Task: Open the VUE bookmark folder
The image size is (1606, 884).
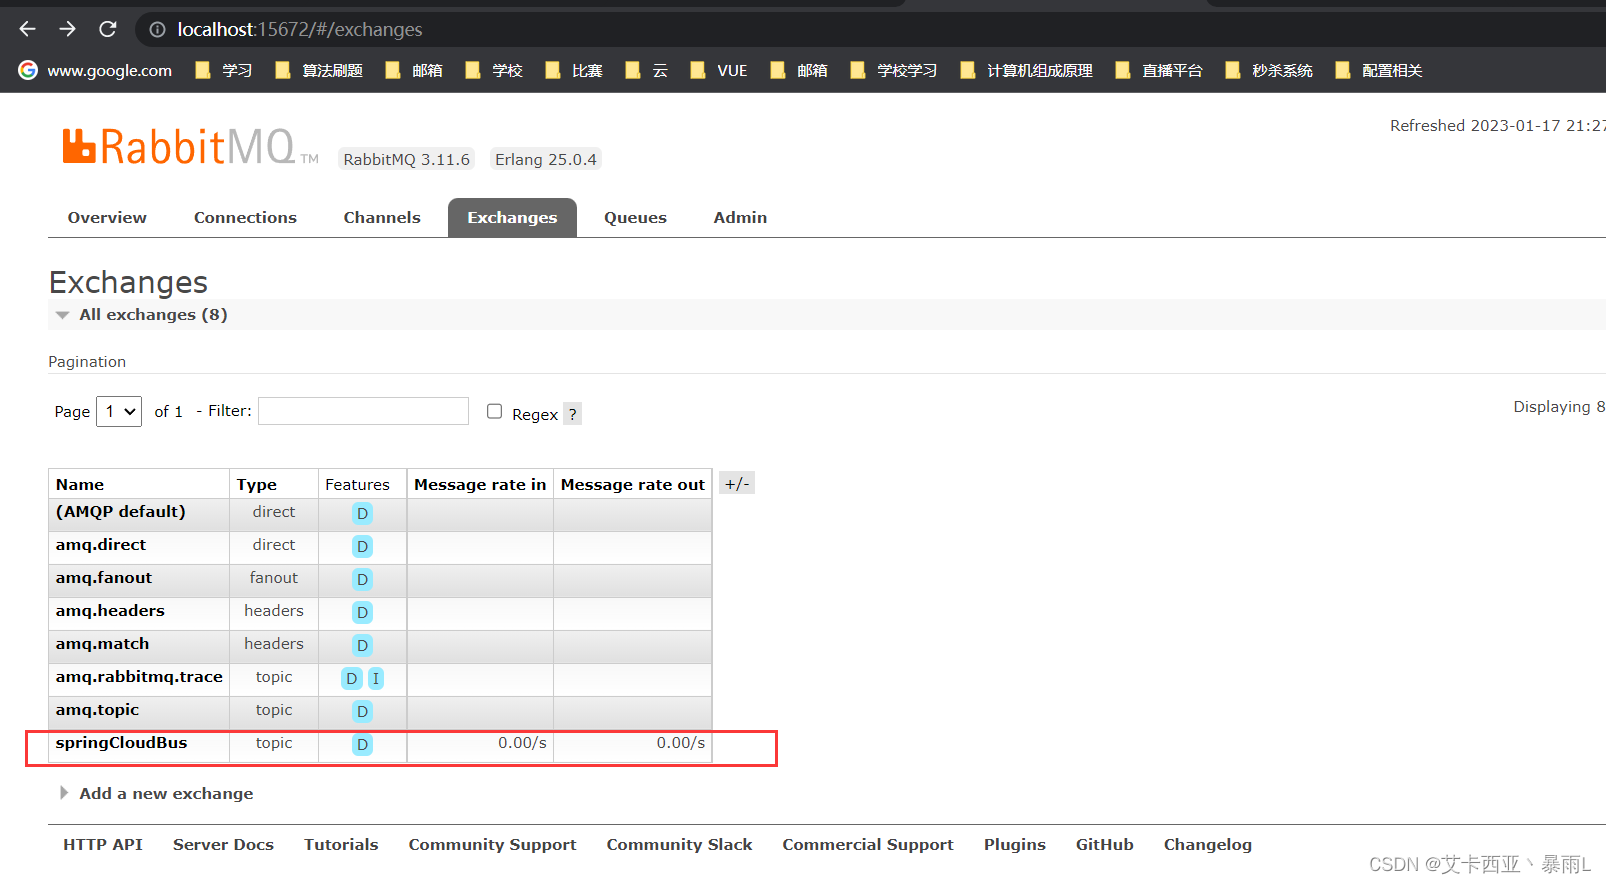Action: tap(719, 70)
